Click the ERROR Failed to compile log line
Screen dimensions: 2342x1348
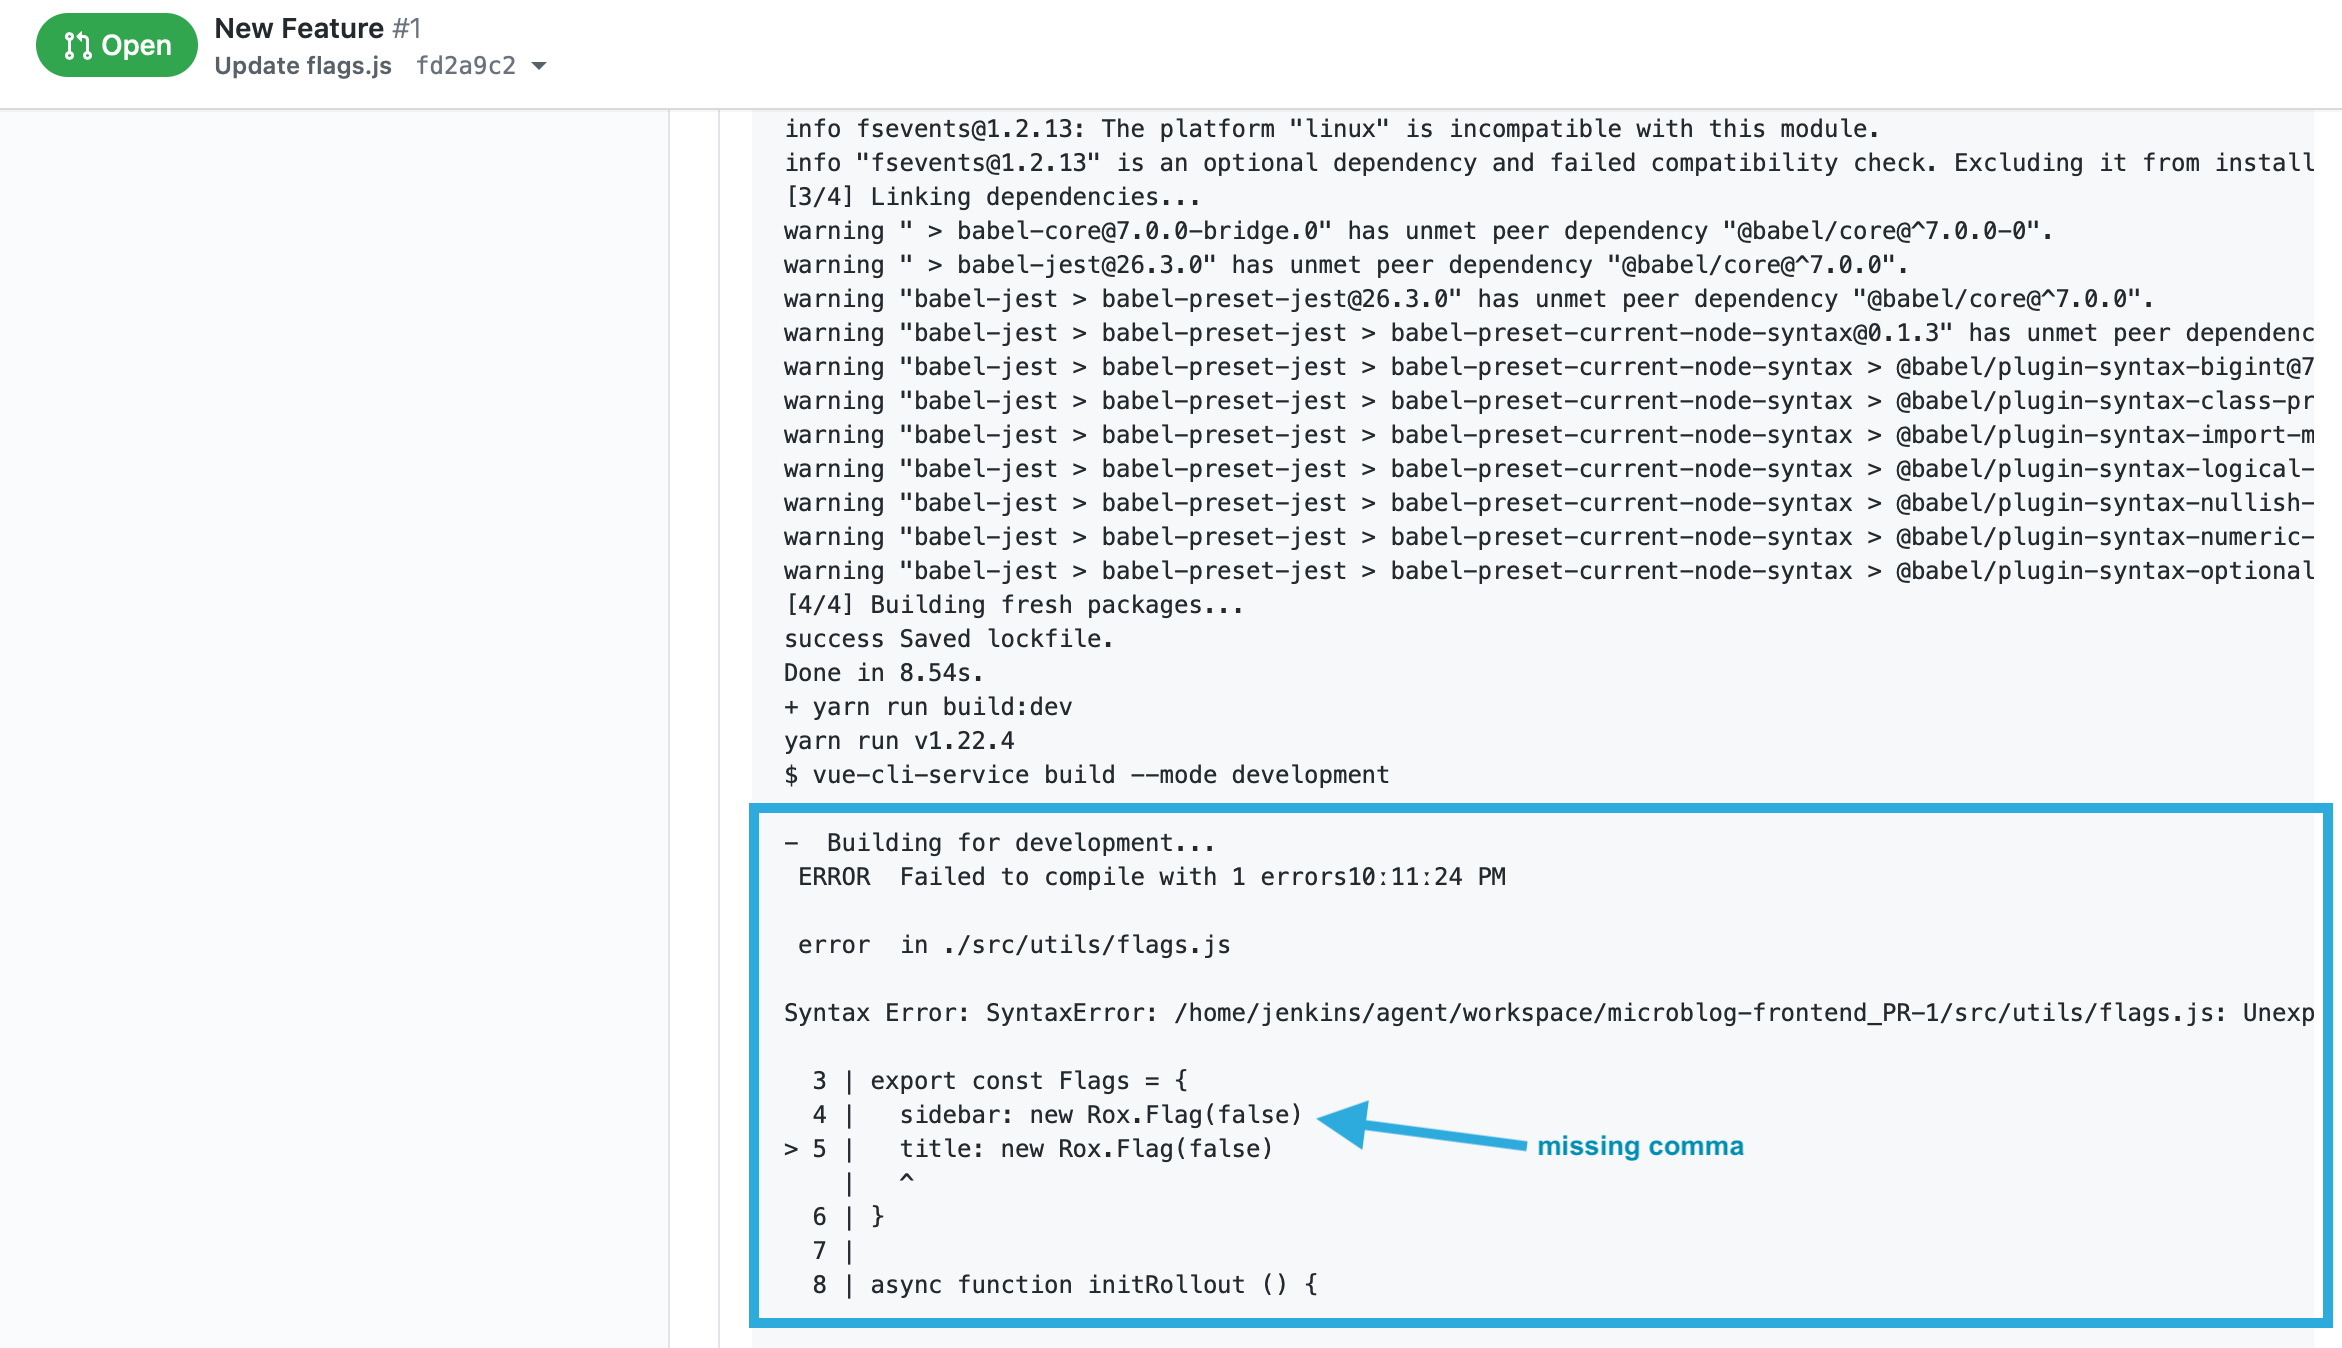pos(1150,877)
